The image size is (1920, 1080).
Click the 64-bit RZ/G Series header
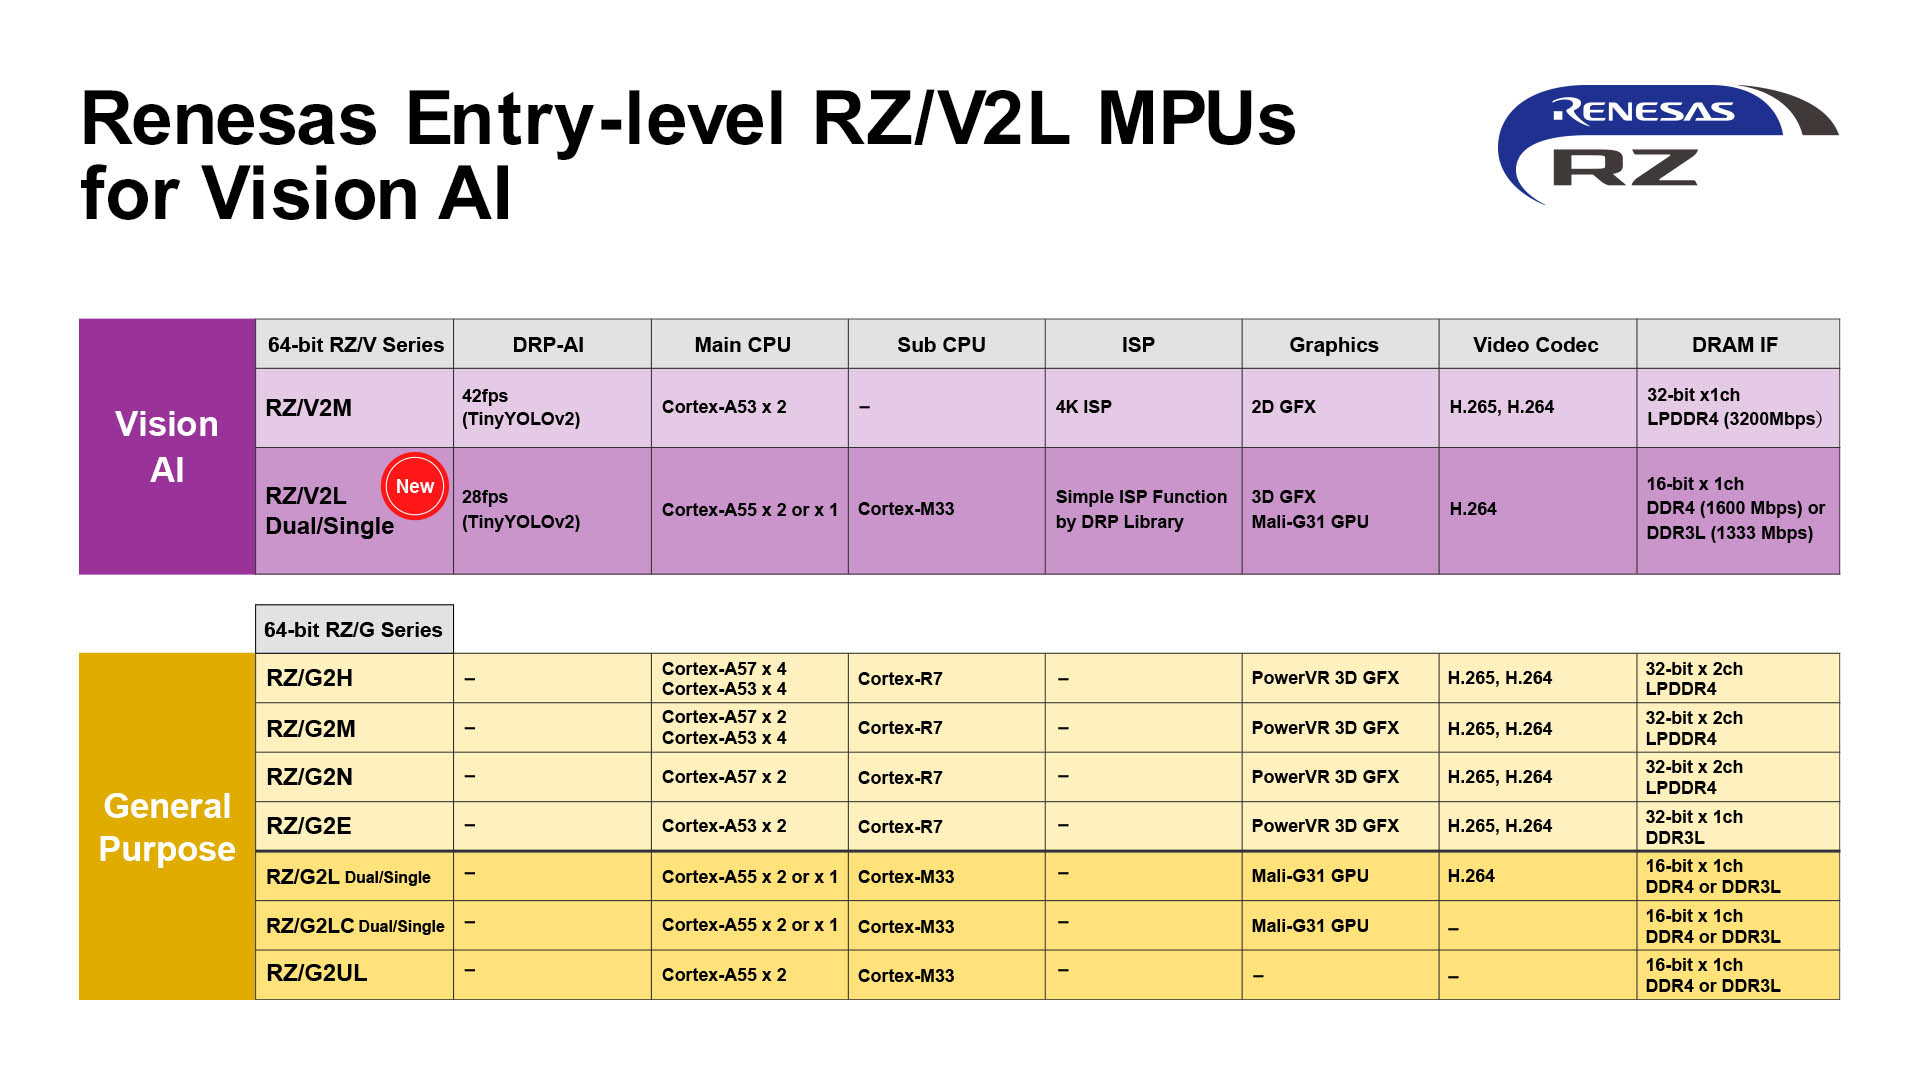click(x=353, y=629)
